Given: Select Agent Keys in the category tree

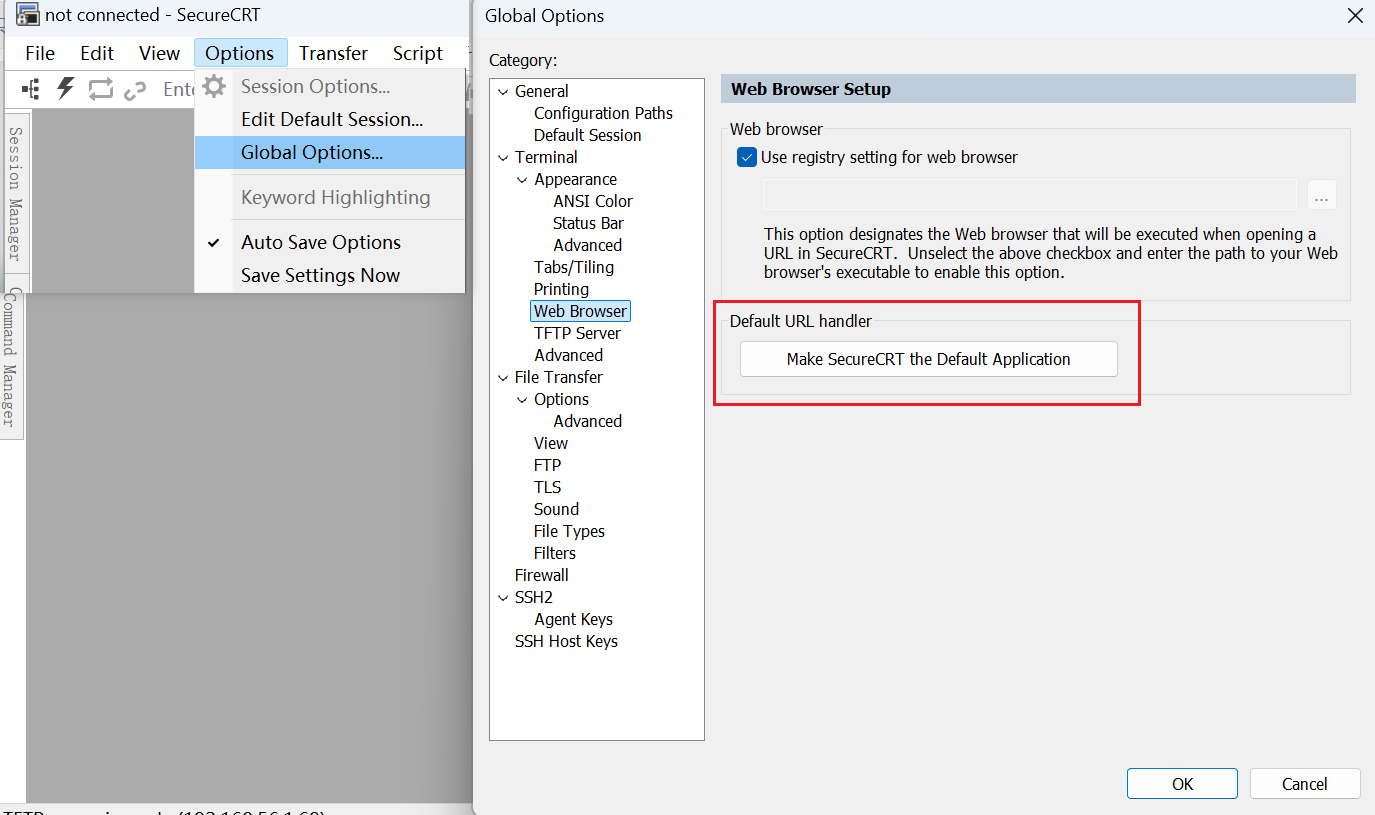Looking at the screenshot, I should pyautogui.click(x=573, y=619).
